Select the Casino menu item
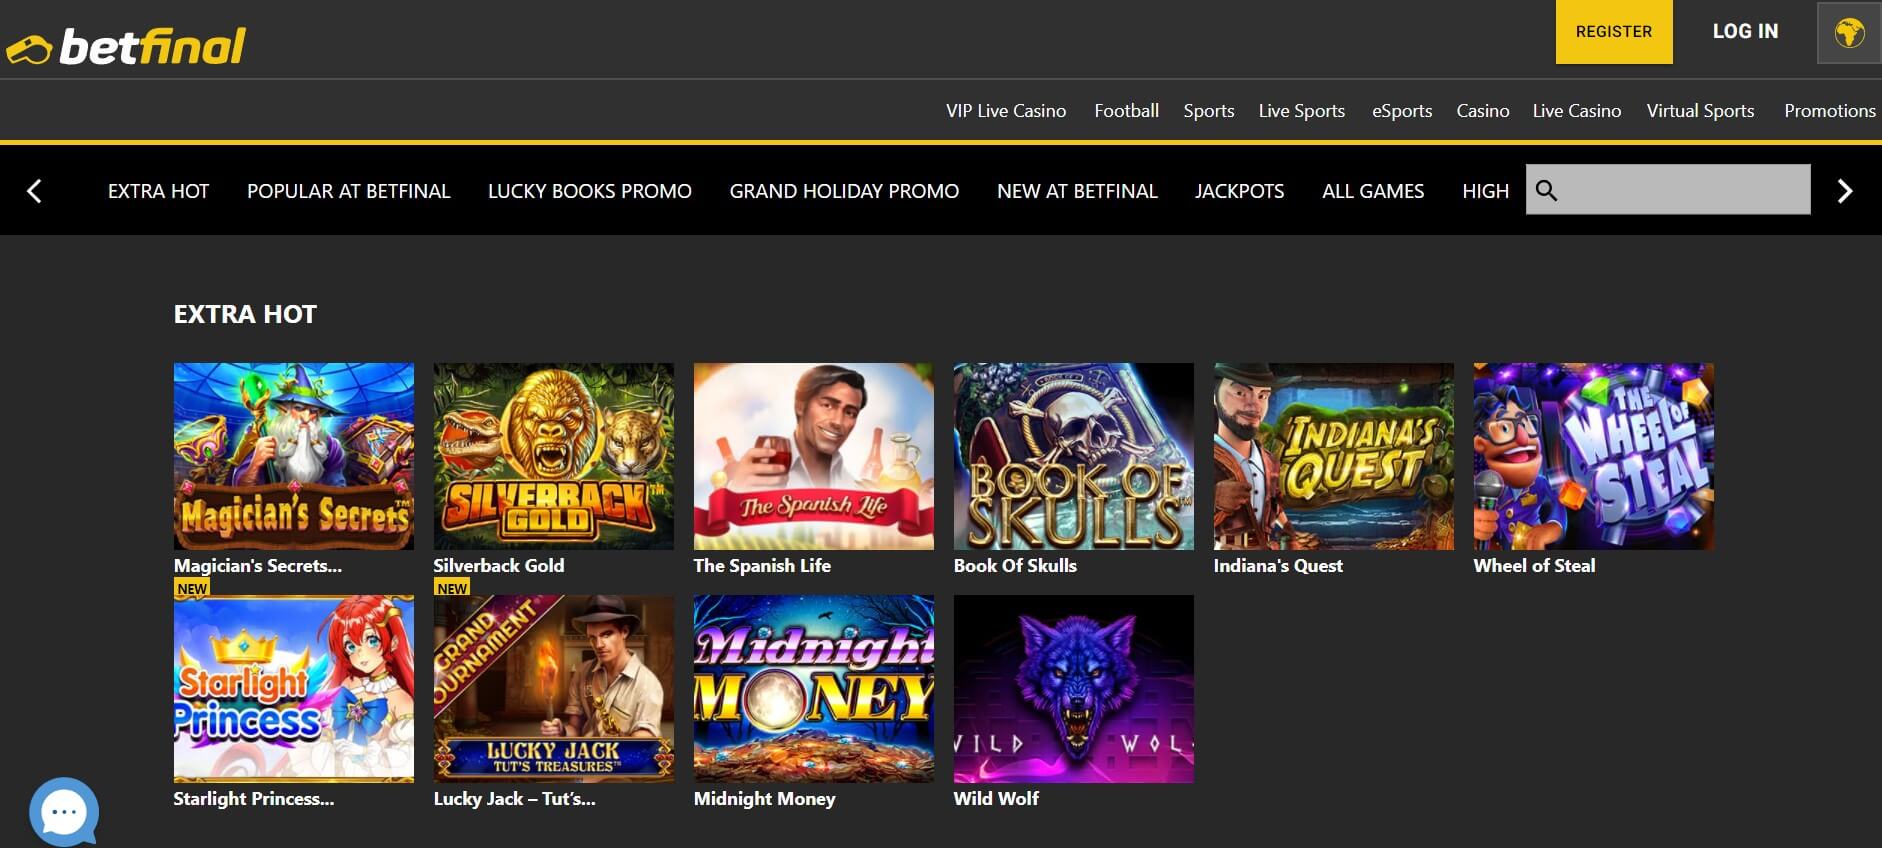 (1482, 111)
